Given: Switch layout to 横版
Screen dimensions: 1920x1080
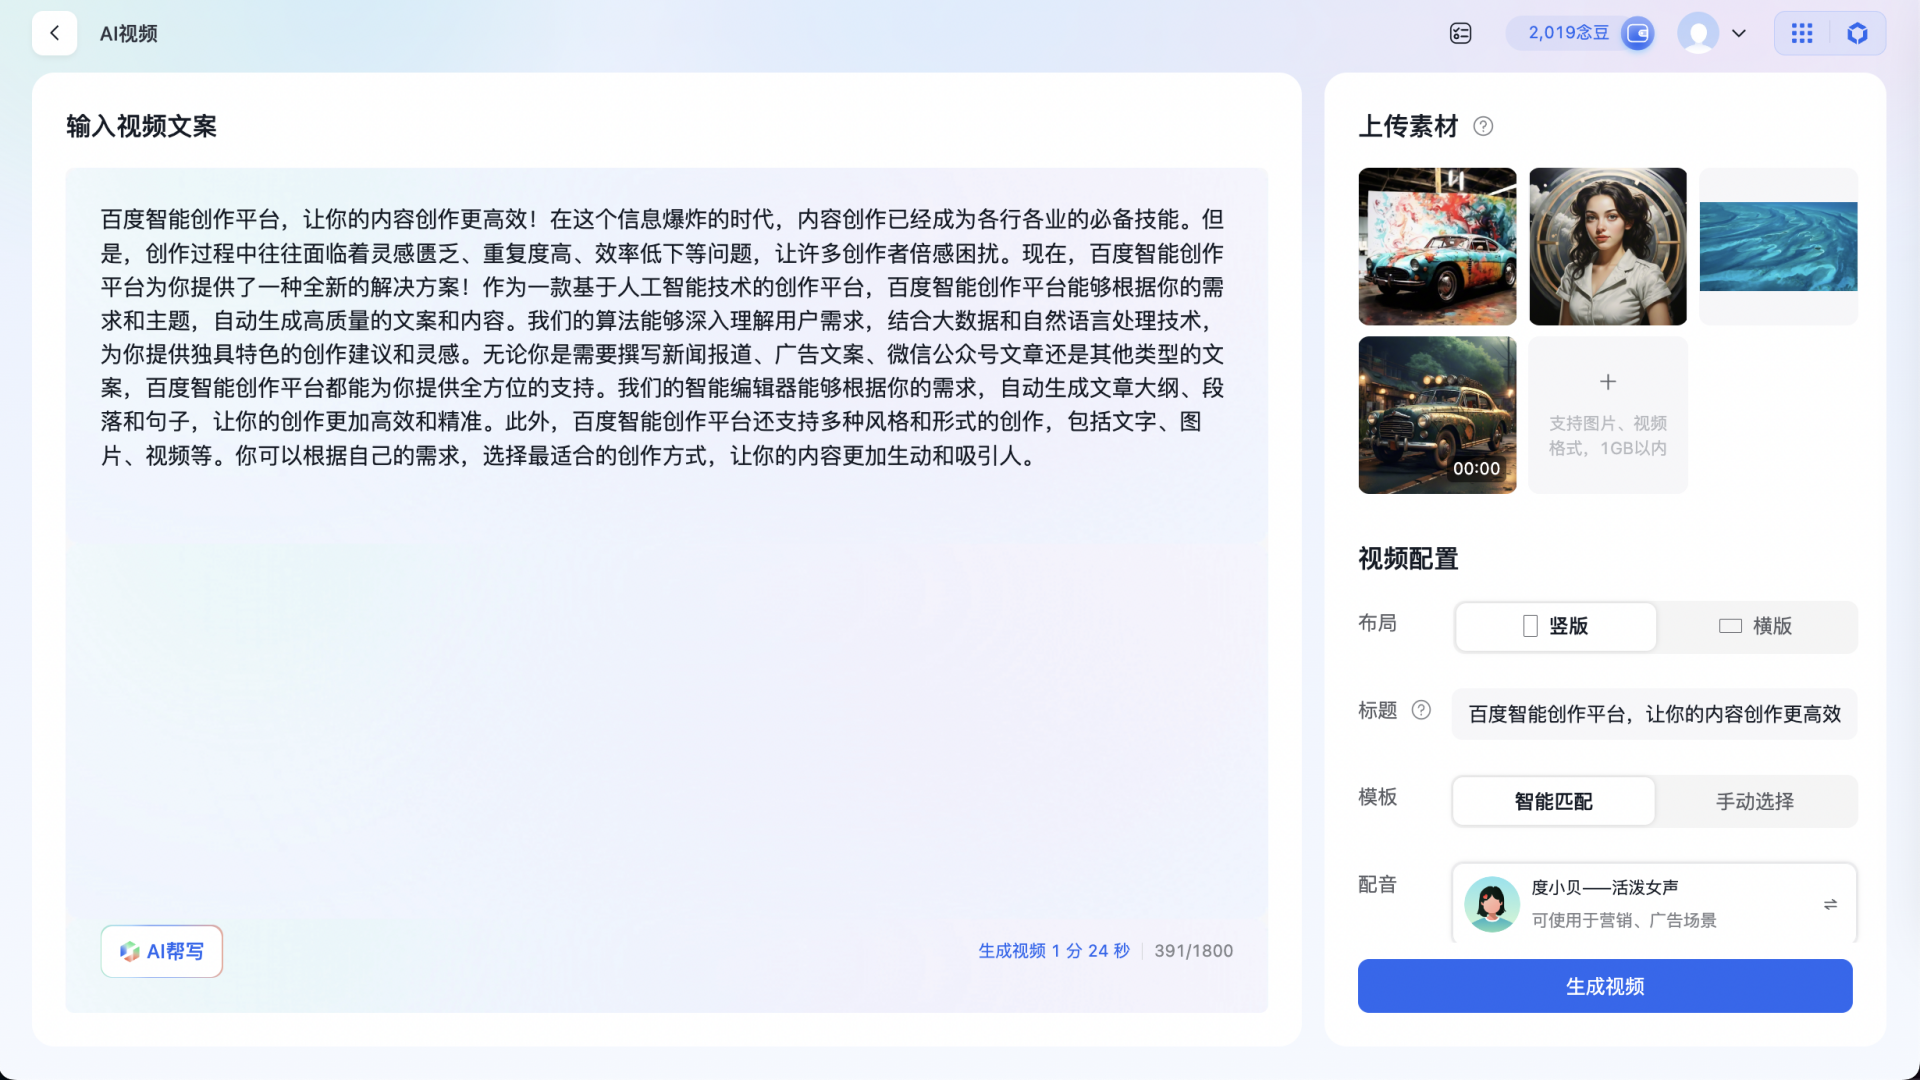Looking at the screenshot, I should coord(1758,626).
